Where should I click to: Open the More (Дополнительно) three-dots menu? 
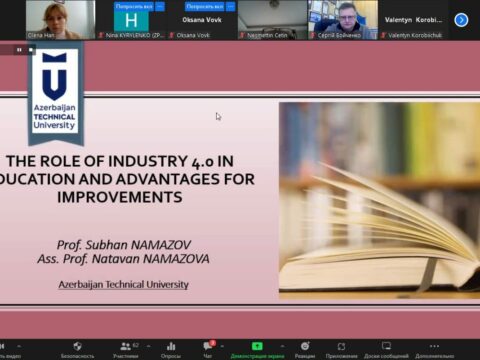[x=434, y=346]
